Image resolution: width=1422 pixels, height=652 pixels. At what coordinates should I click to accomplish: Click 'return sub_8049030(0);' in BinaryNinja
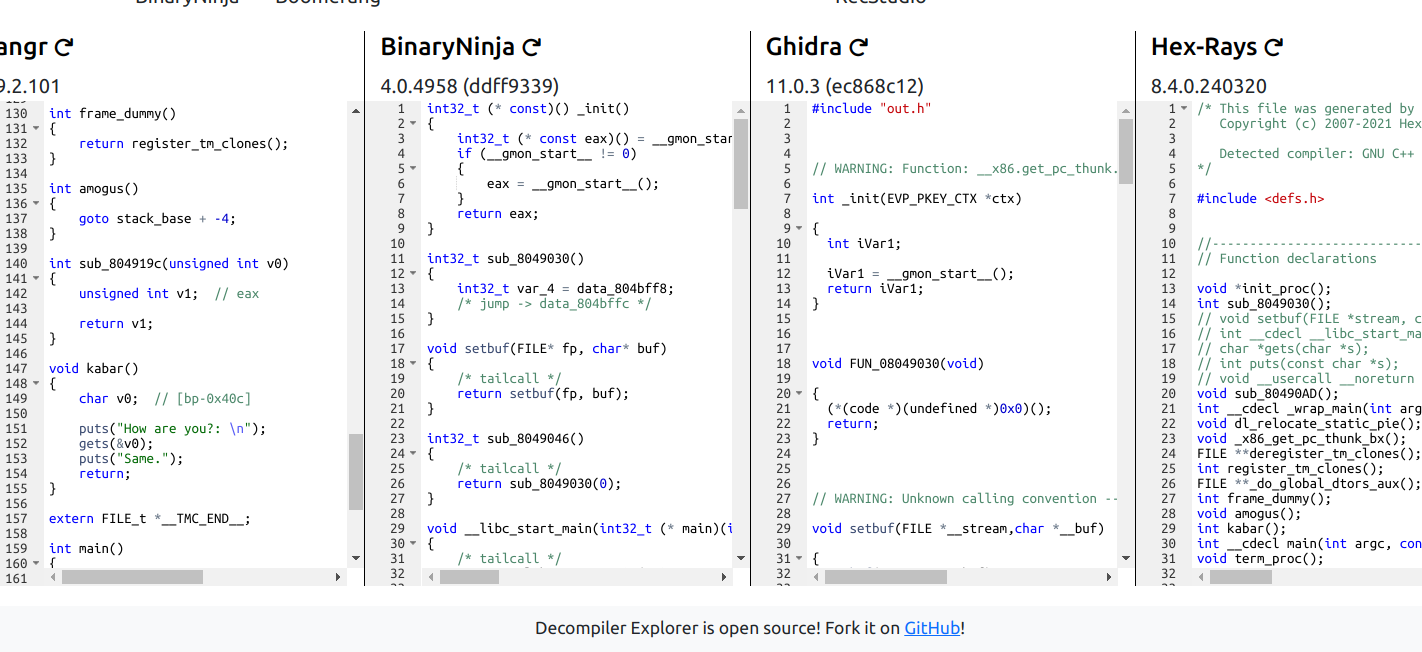point(539,484)
